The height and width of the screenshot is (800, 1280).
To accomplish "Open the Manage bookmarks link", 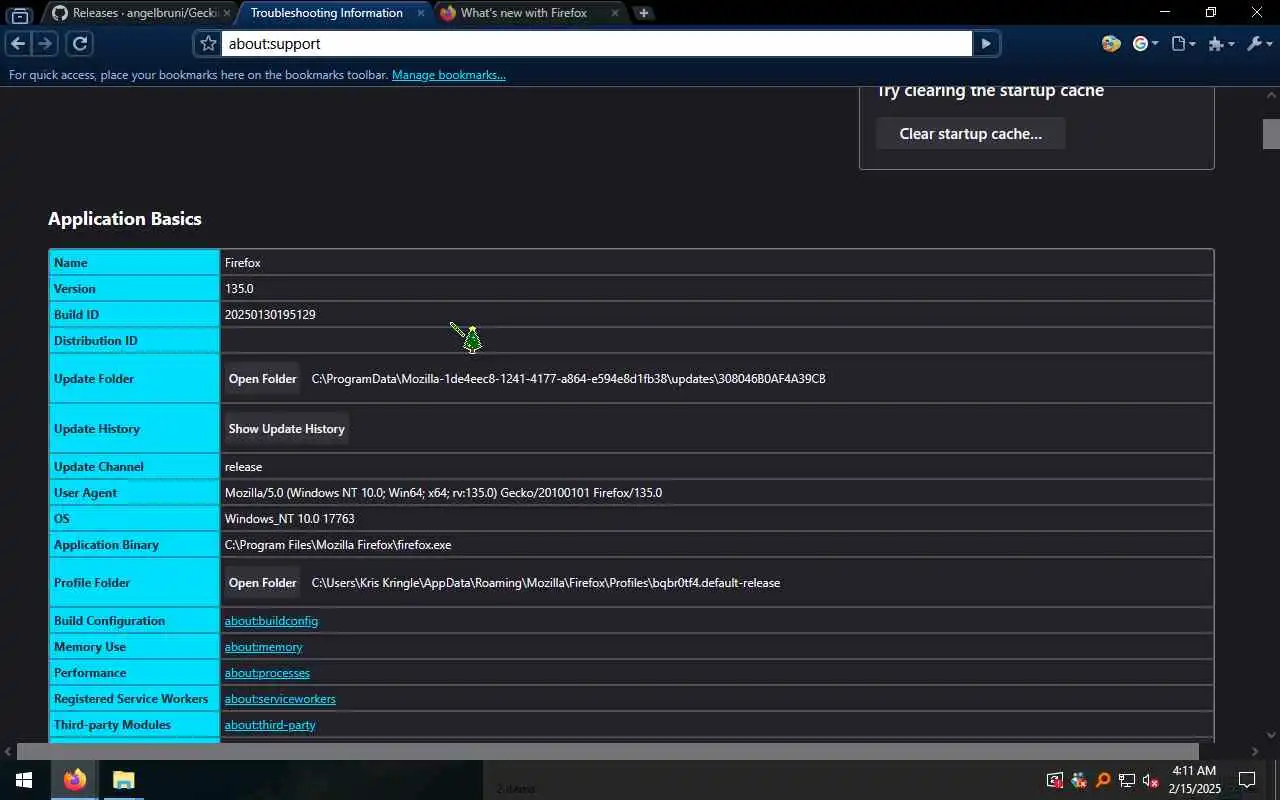I will (449, 75).
